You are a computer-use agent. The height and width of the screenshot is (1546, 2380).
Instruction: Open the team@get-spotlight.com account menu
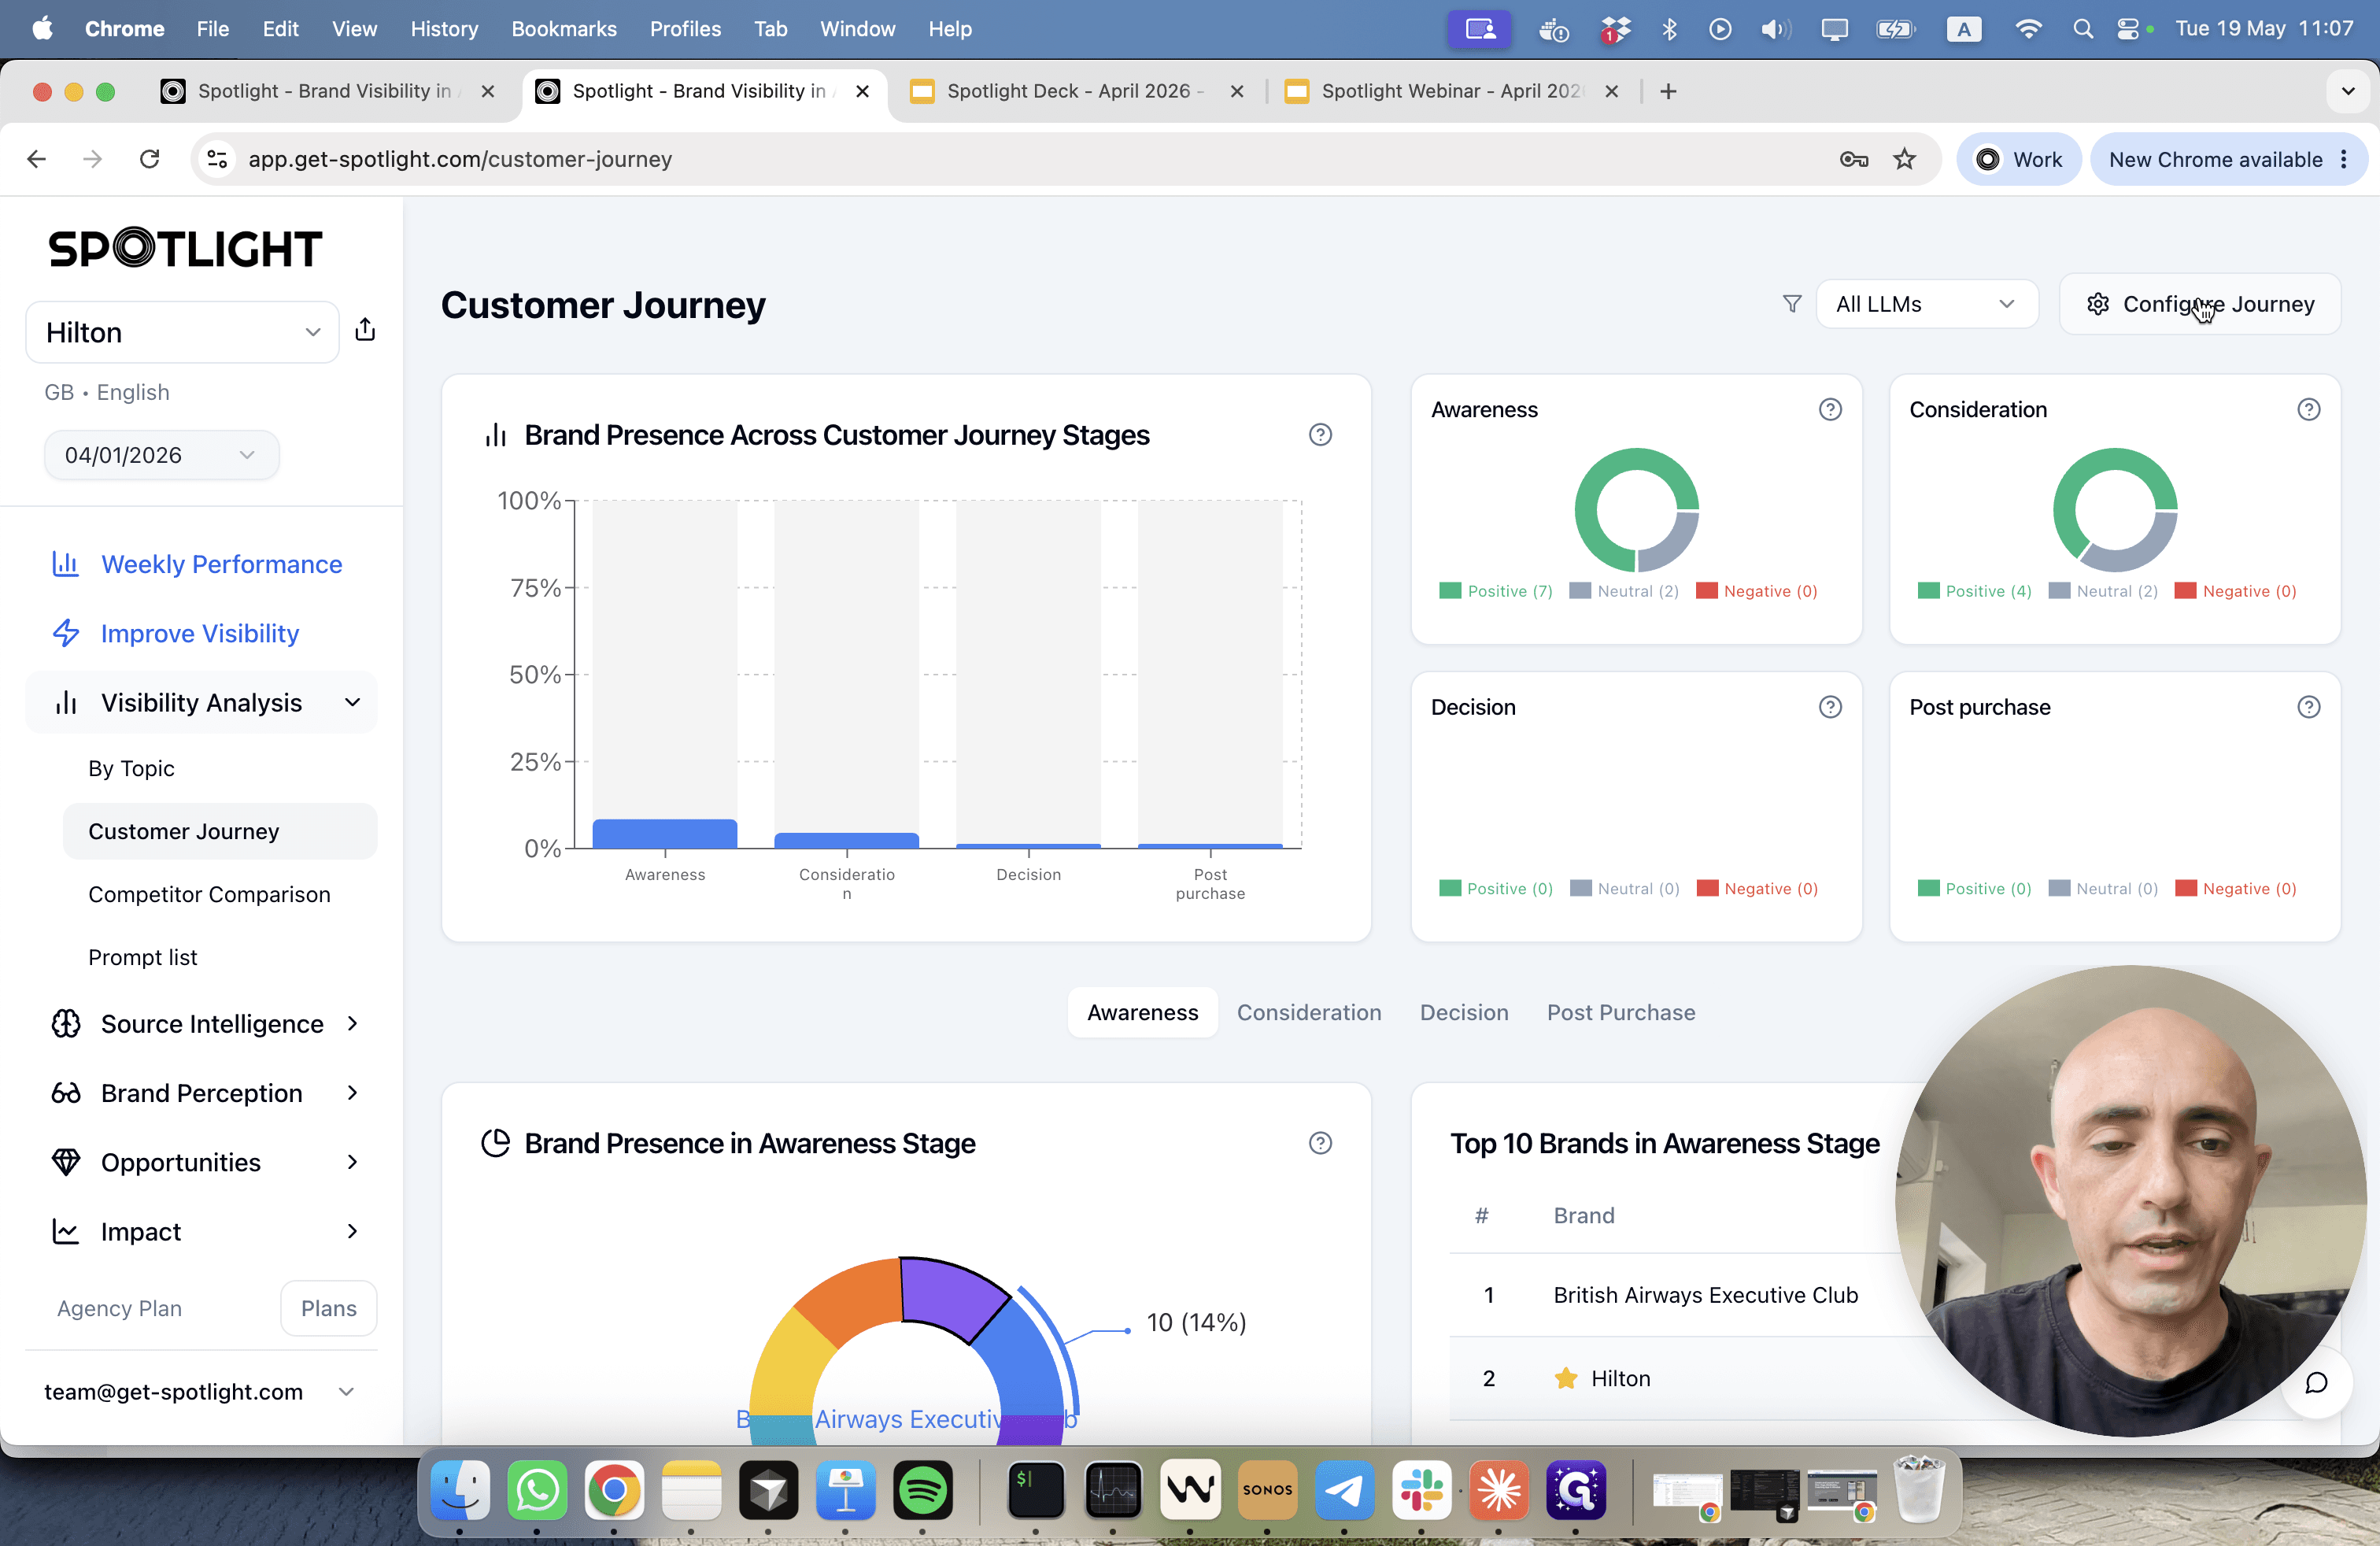(200, 1392)
